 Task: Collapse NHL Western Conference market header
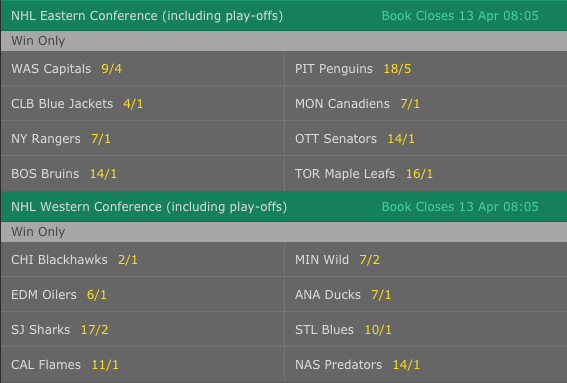284,207
